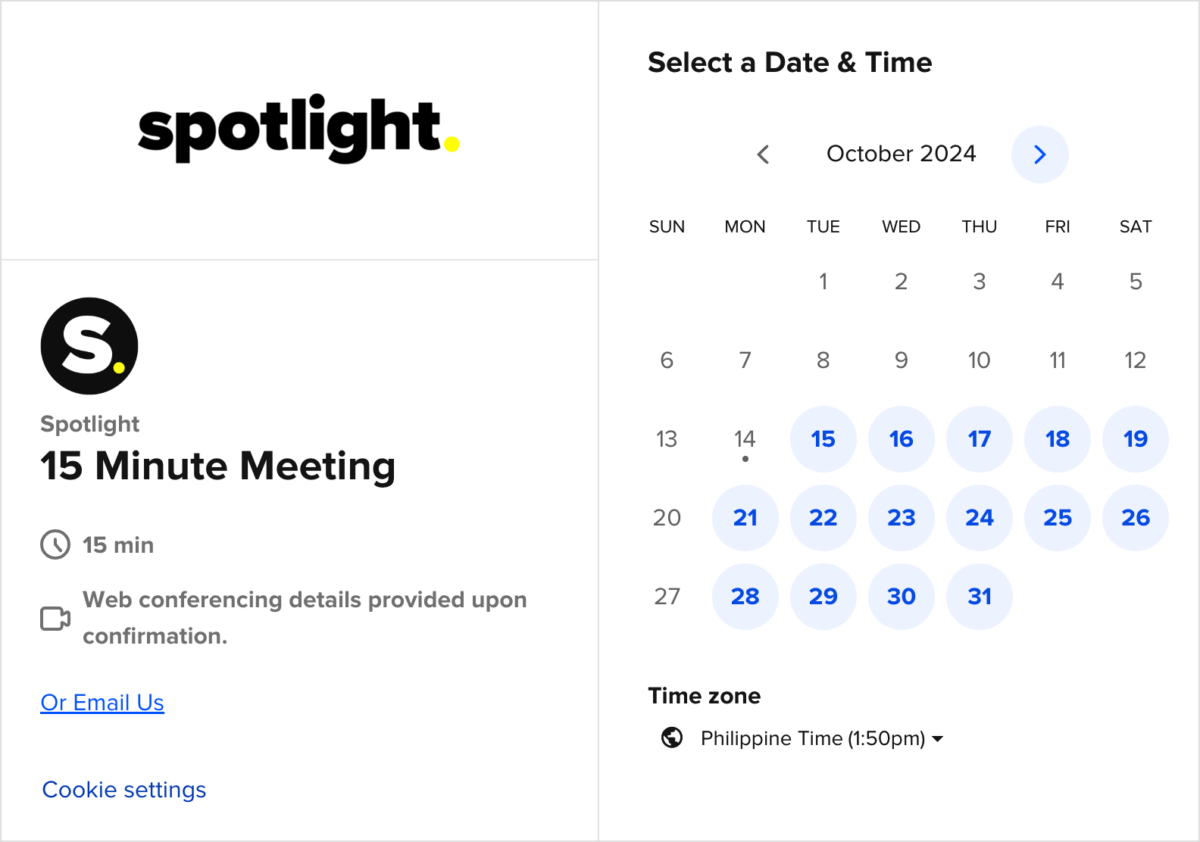The width and height of the screenshot is (1200, 842).
Task: Click the dotted date October 14
Action: (745, 439)
